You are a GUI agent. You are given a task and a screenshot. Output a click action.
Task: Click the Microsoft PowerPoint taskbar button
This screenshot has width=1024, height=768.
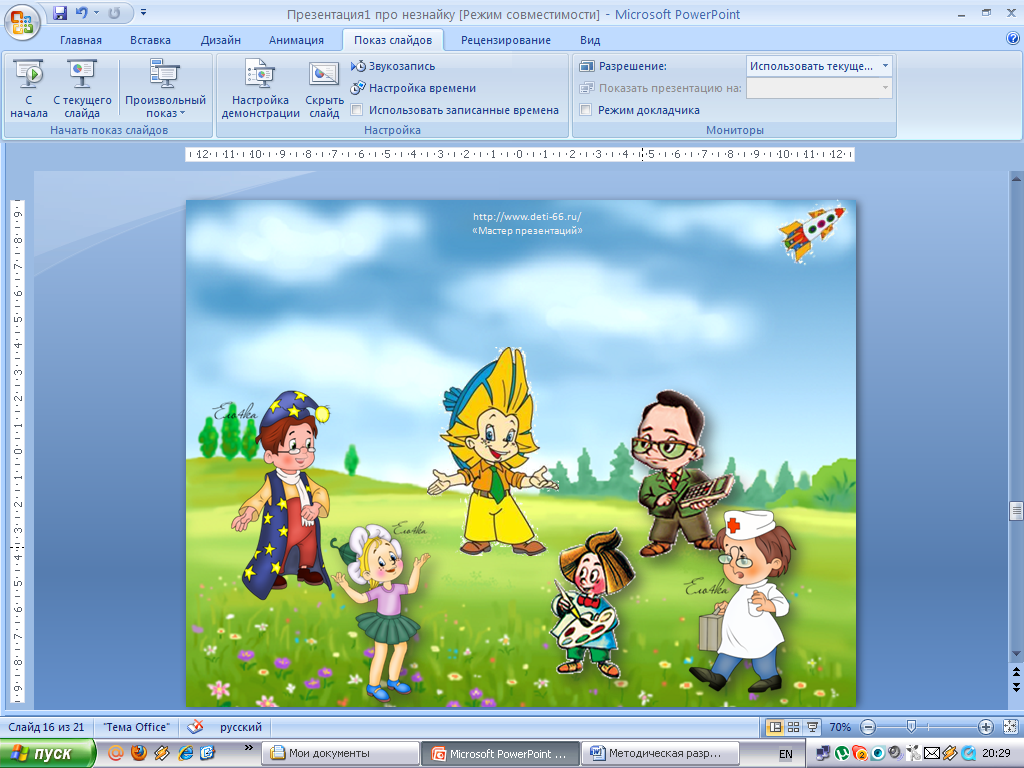(500, 754)
